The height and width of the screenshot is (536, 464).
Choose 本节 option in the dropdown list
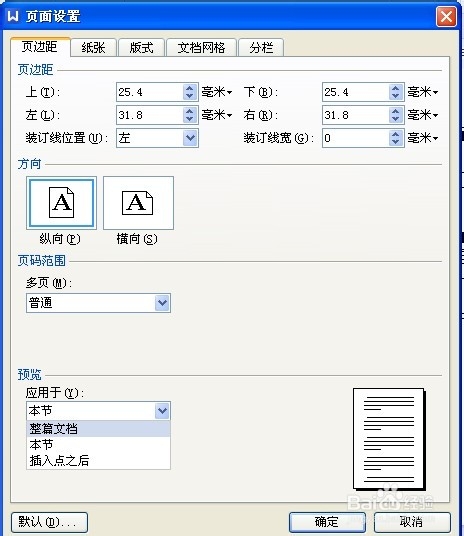coord(98,444)
